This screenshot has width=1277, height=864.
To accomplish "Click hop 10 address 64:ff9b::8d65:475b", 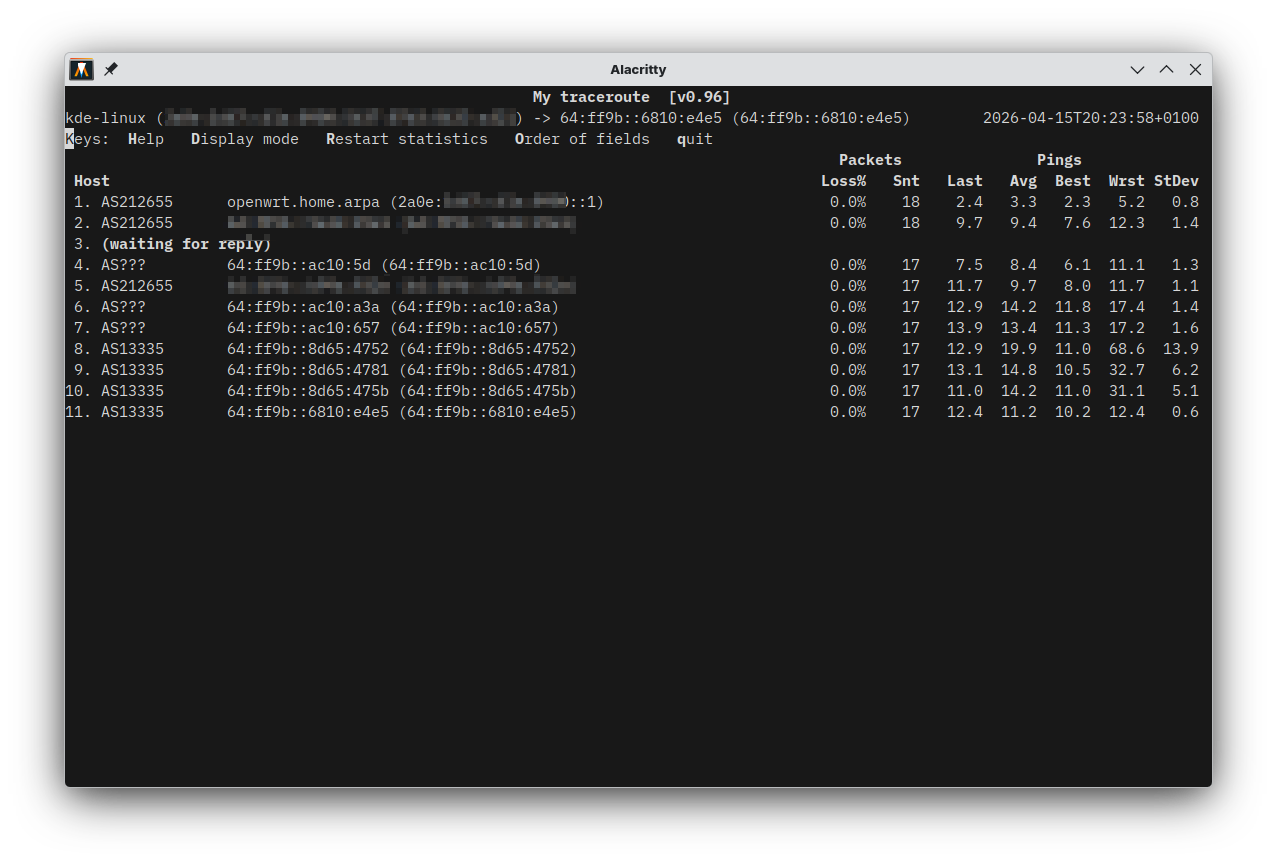I will [x=308, y=391].
